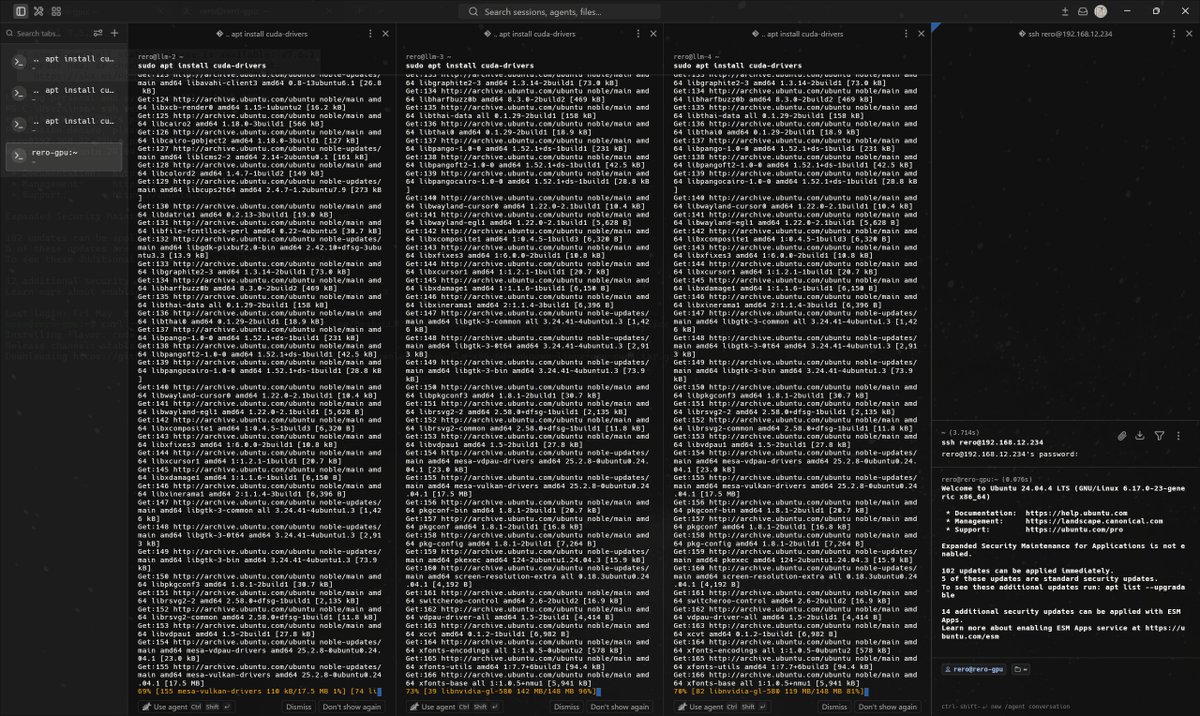This screenshot has height=716, width=1200.
Task: Select the rero-gpu:~ tab in sidebar
Action: click(64, 155)
